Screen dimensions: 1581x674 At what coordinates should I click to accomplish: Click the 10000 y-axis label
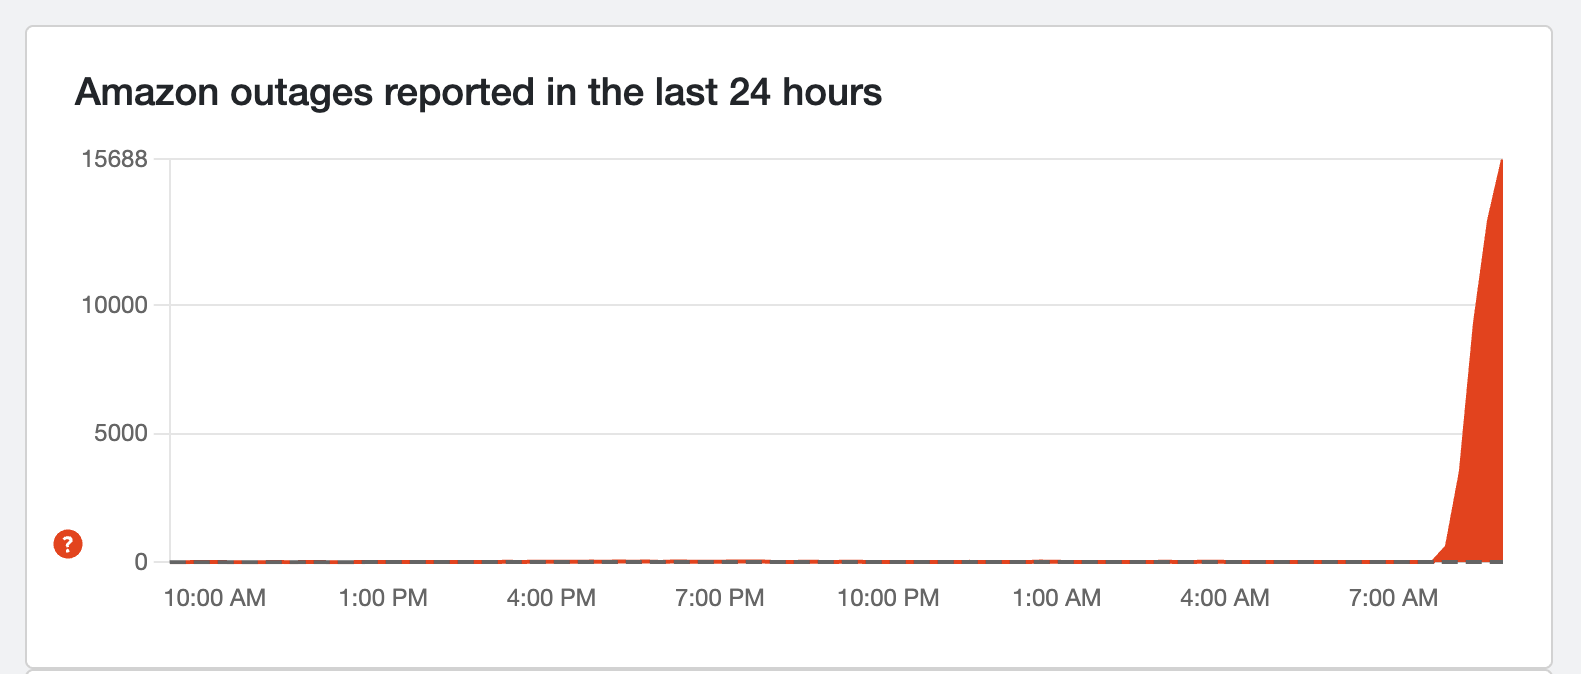pyautogui.click(x=114, y=305)
